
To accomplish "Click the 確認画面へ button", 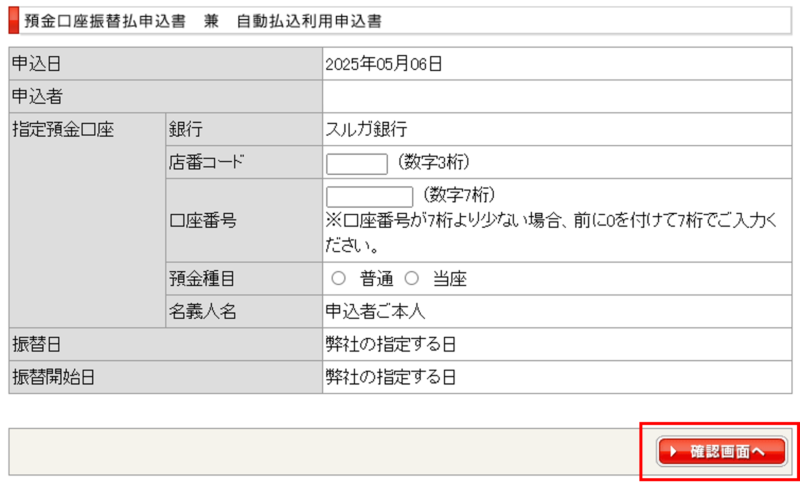I will point(722,451).
